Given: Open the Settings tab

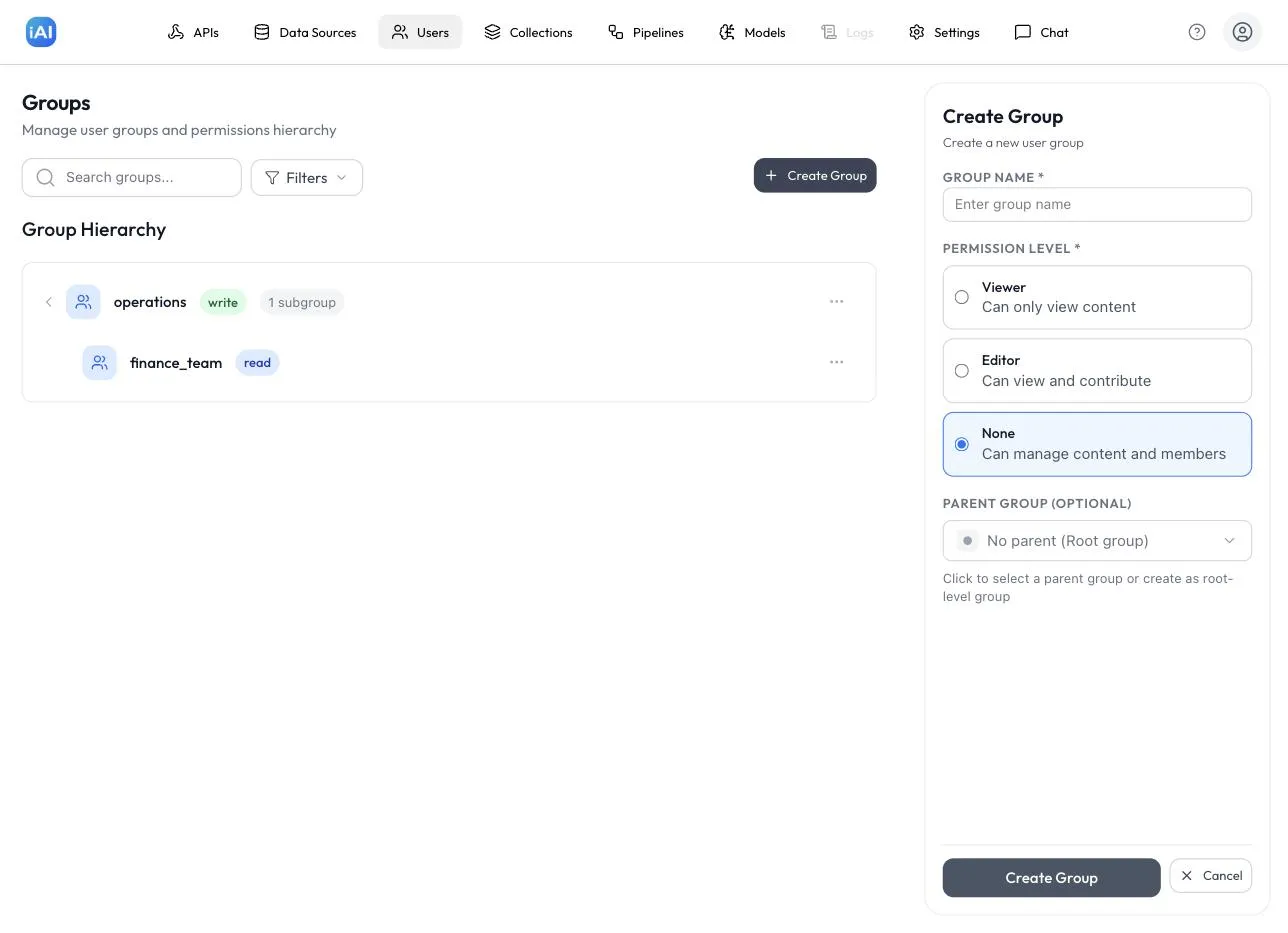Looking at the screenshot, I should coord(944,32).
